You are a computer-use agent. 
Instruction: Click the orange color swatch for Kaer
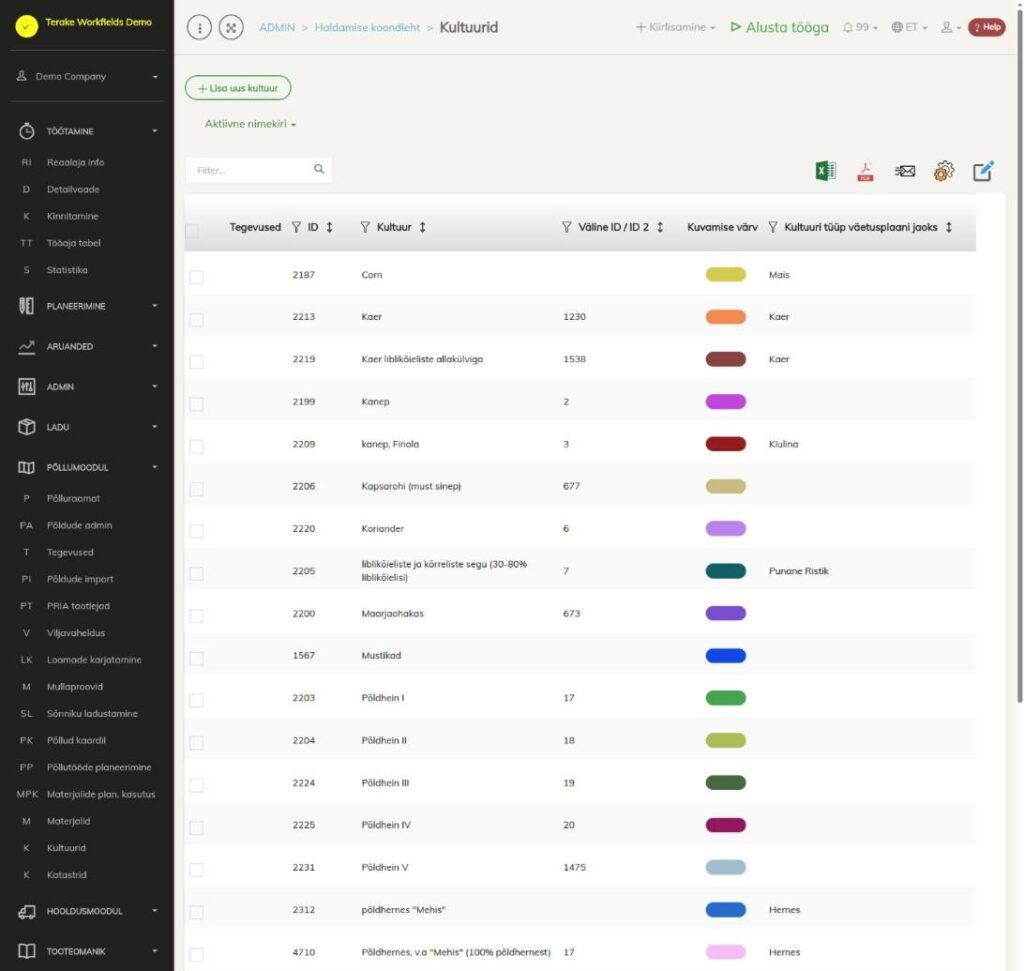(726, 317)
